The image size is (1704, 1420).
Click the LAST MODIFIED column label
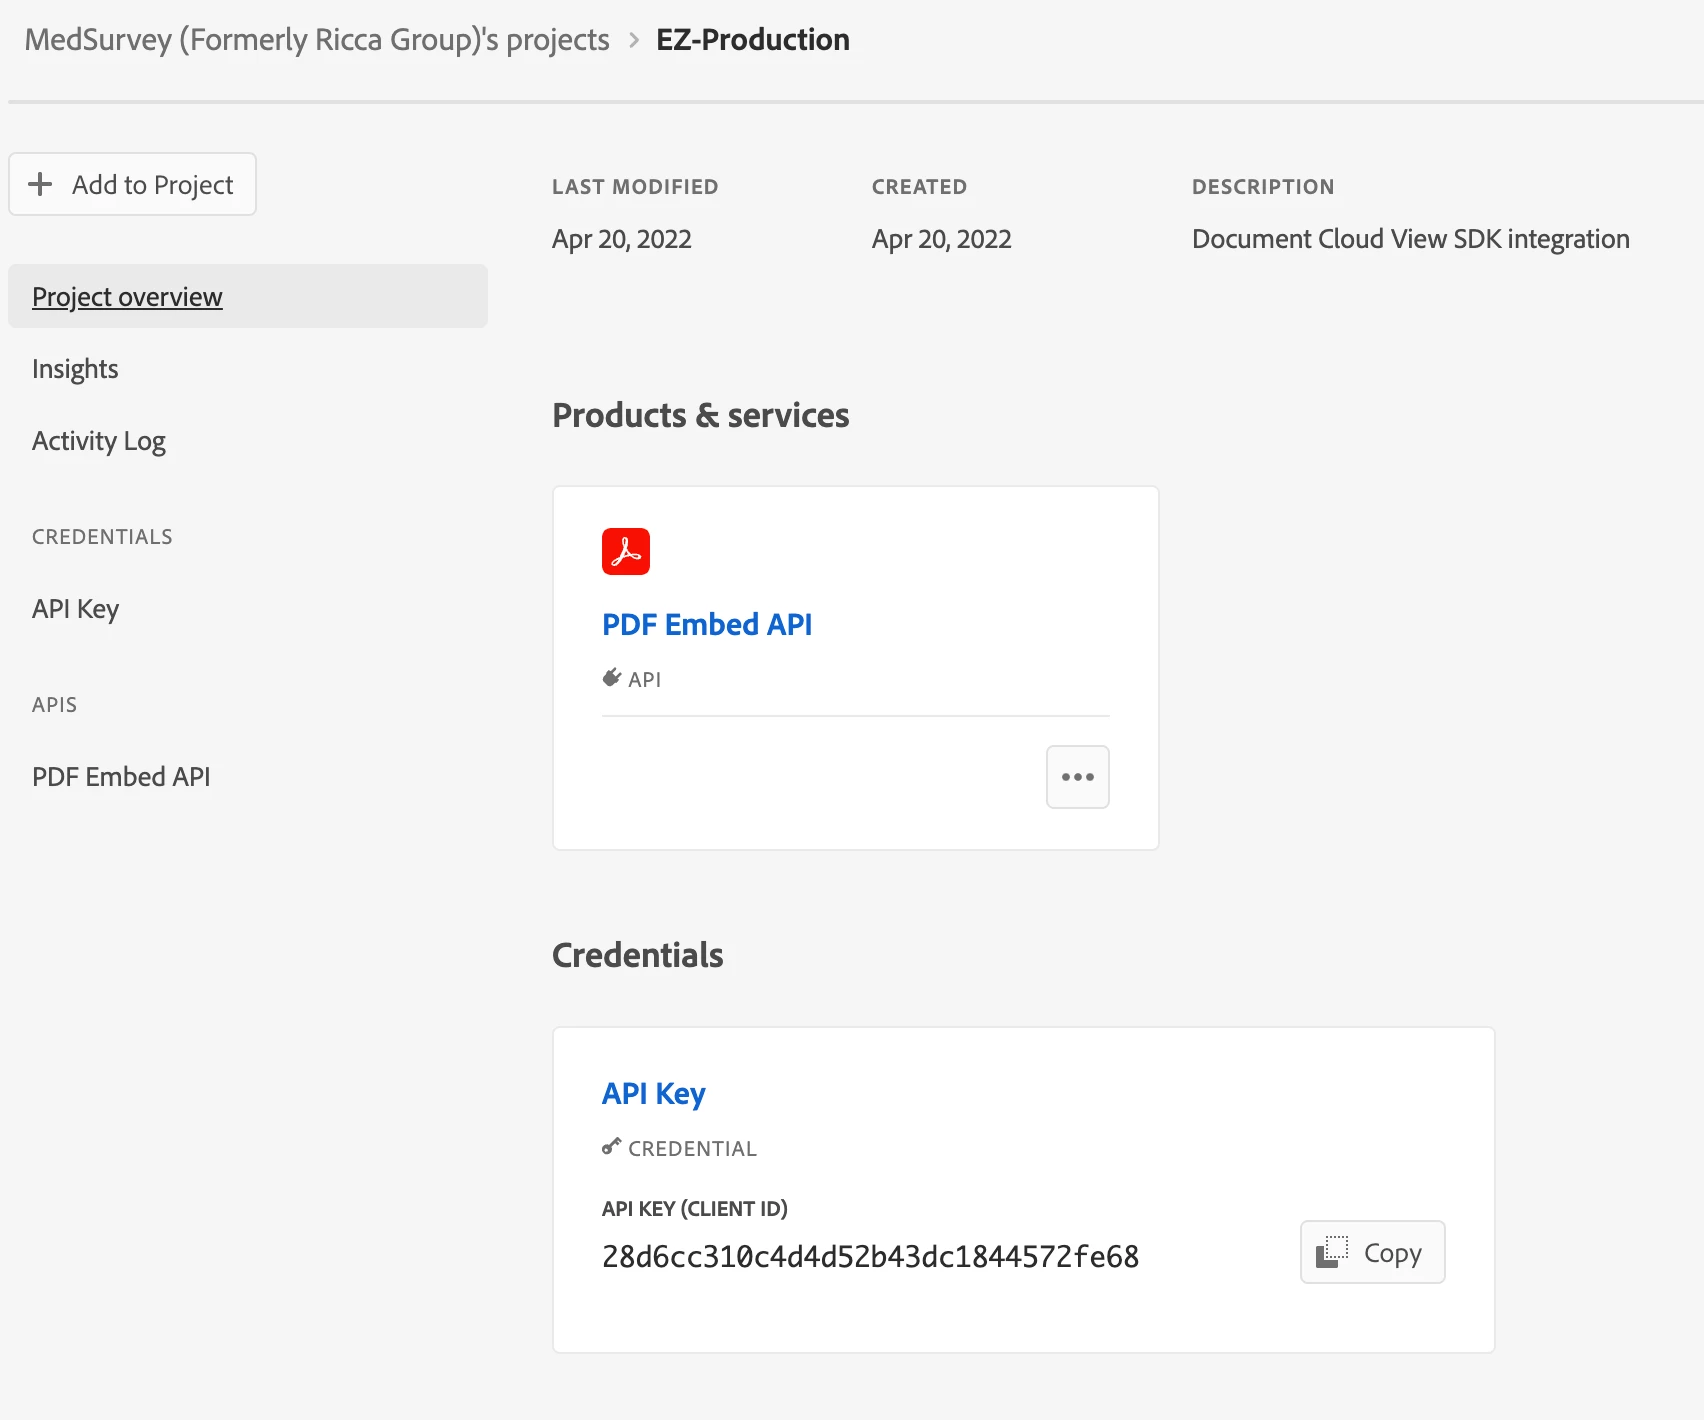635,187
